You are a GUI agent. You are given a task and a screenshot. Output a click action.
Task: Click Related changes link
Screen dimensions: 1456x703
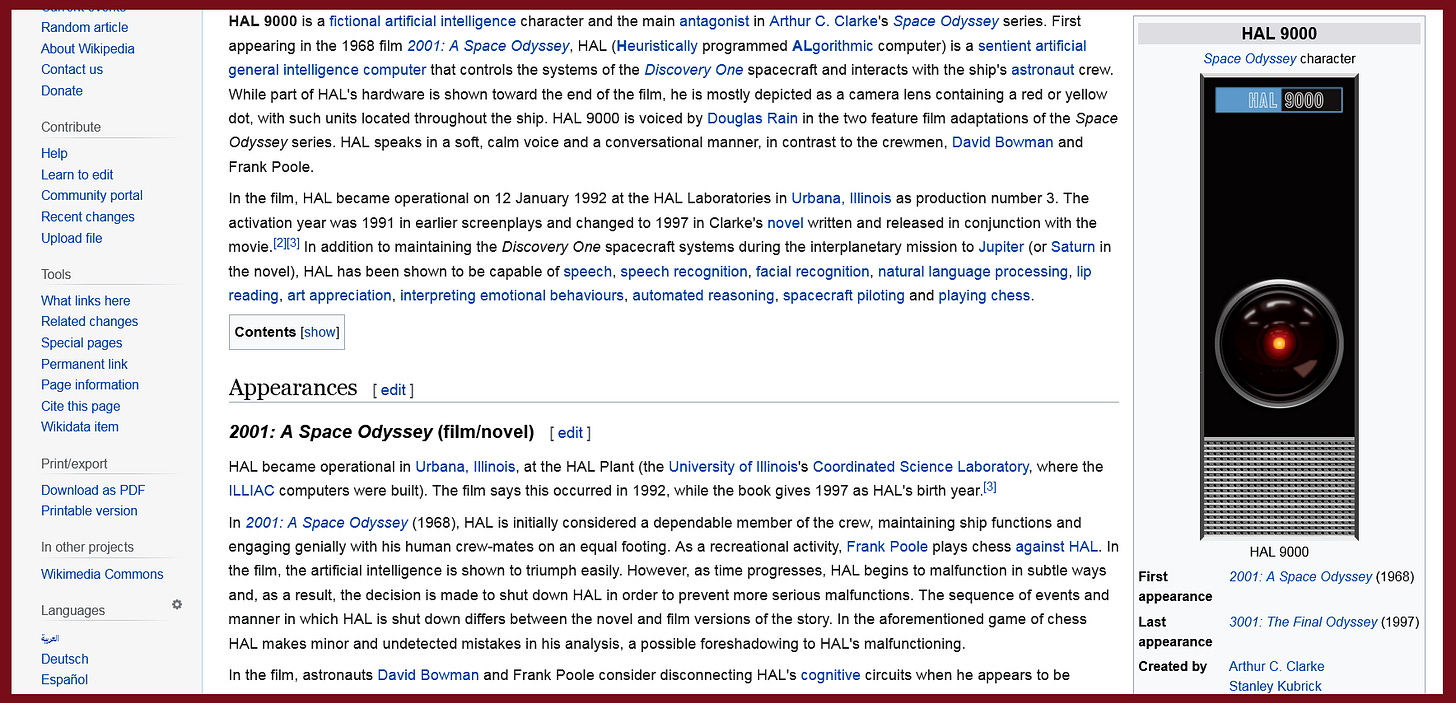(x=90, y=321)
